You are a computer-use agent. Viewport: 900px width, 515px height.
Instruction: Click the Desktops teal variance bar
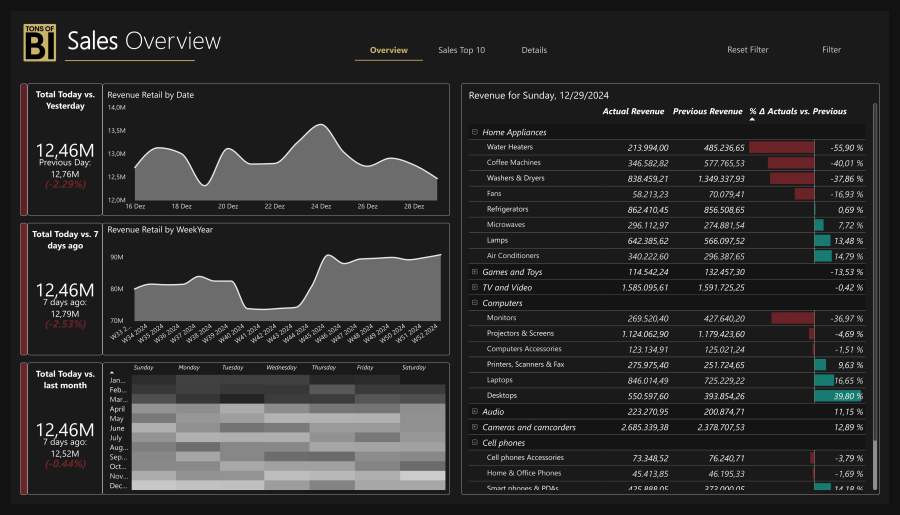pos(838,396)
